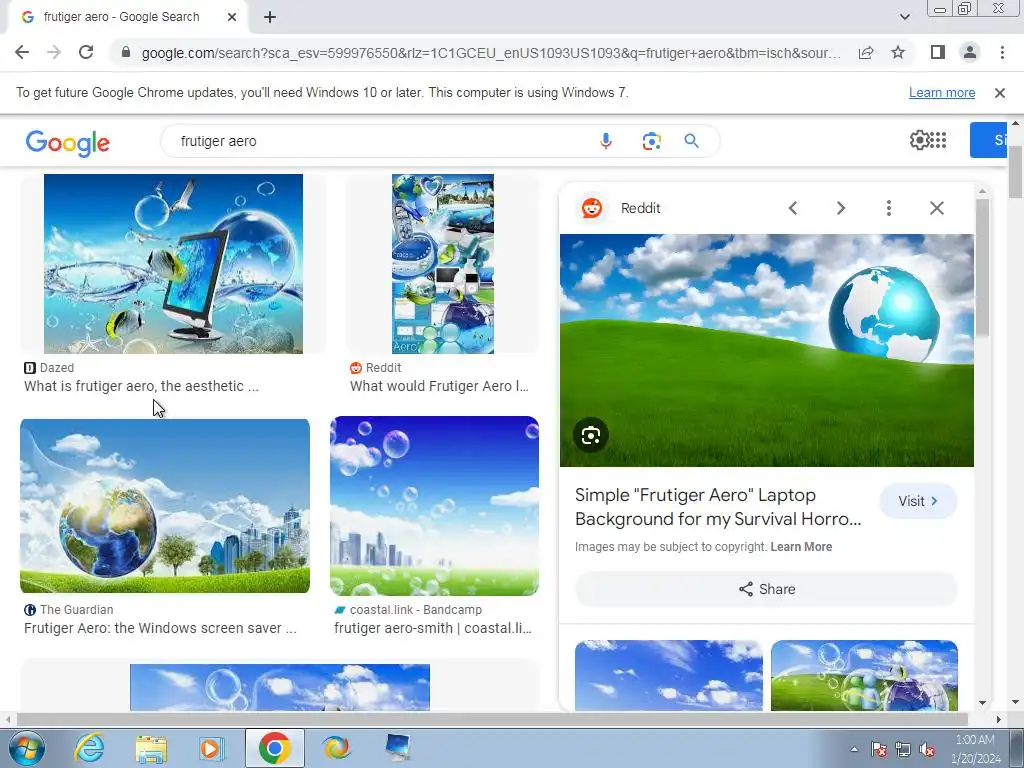The height and width of the screenshot is (768, 1024).
Task: Reload the current page
Action: pyautogui.click(x=86, y=52)
